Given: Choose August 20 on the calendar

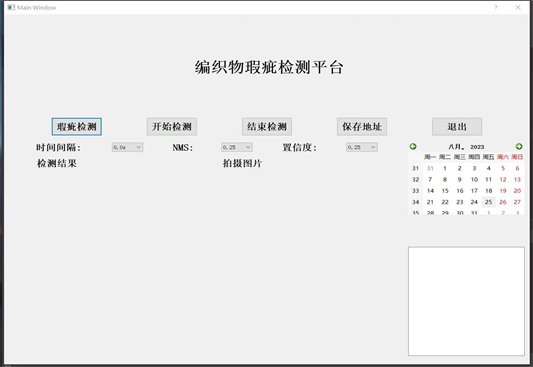Looking at the screenshot, I should click(x=517, y=191).
